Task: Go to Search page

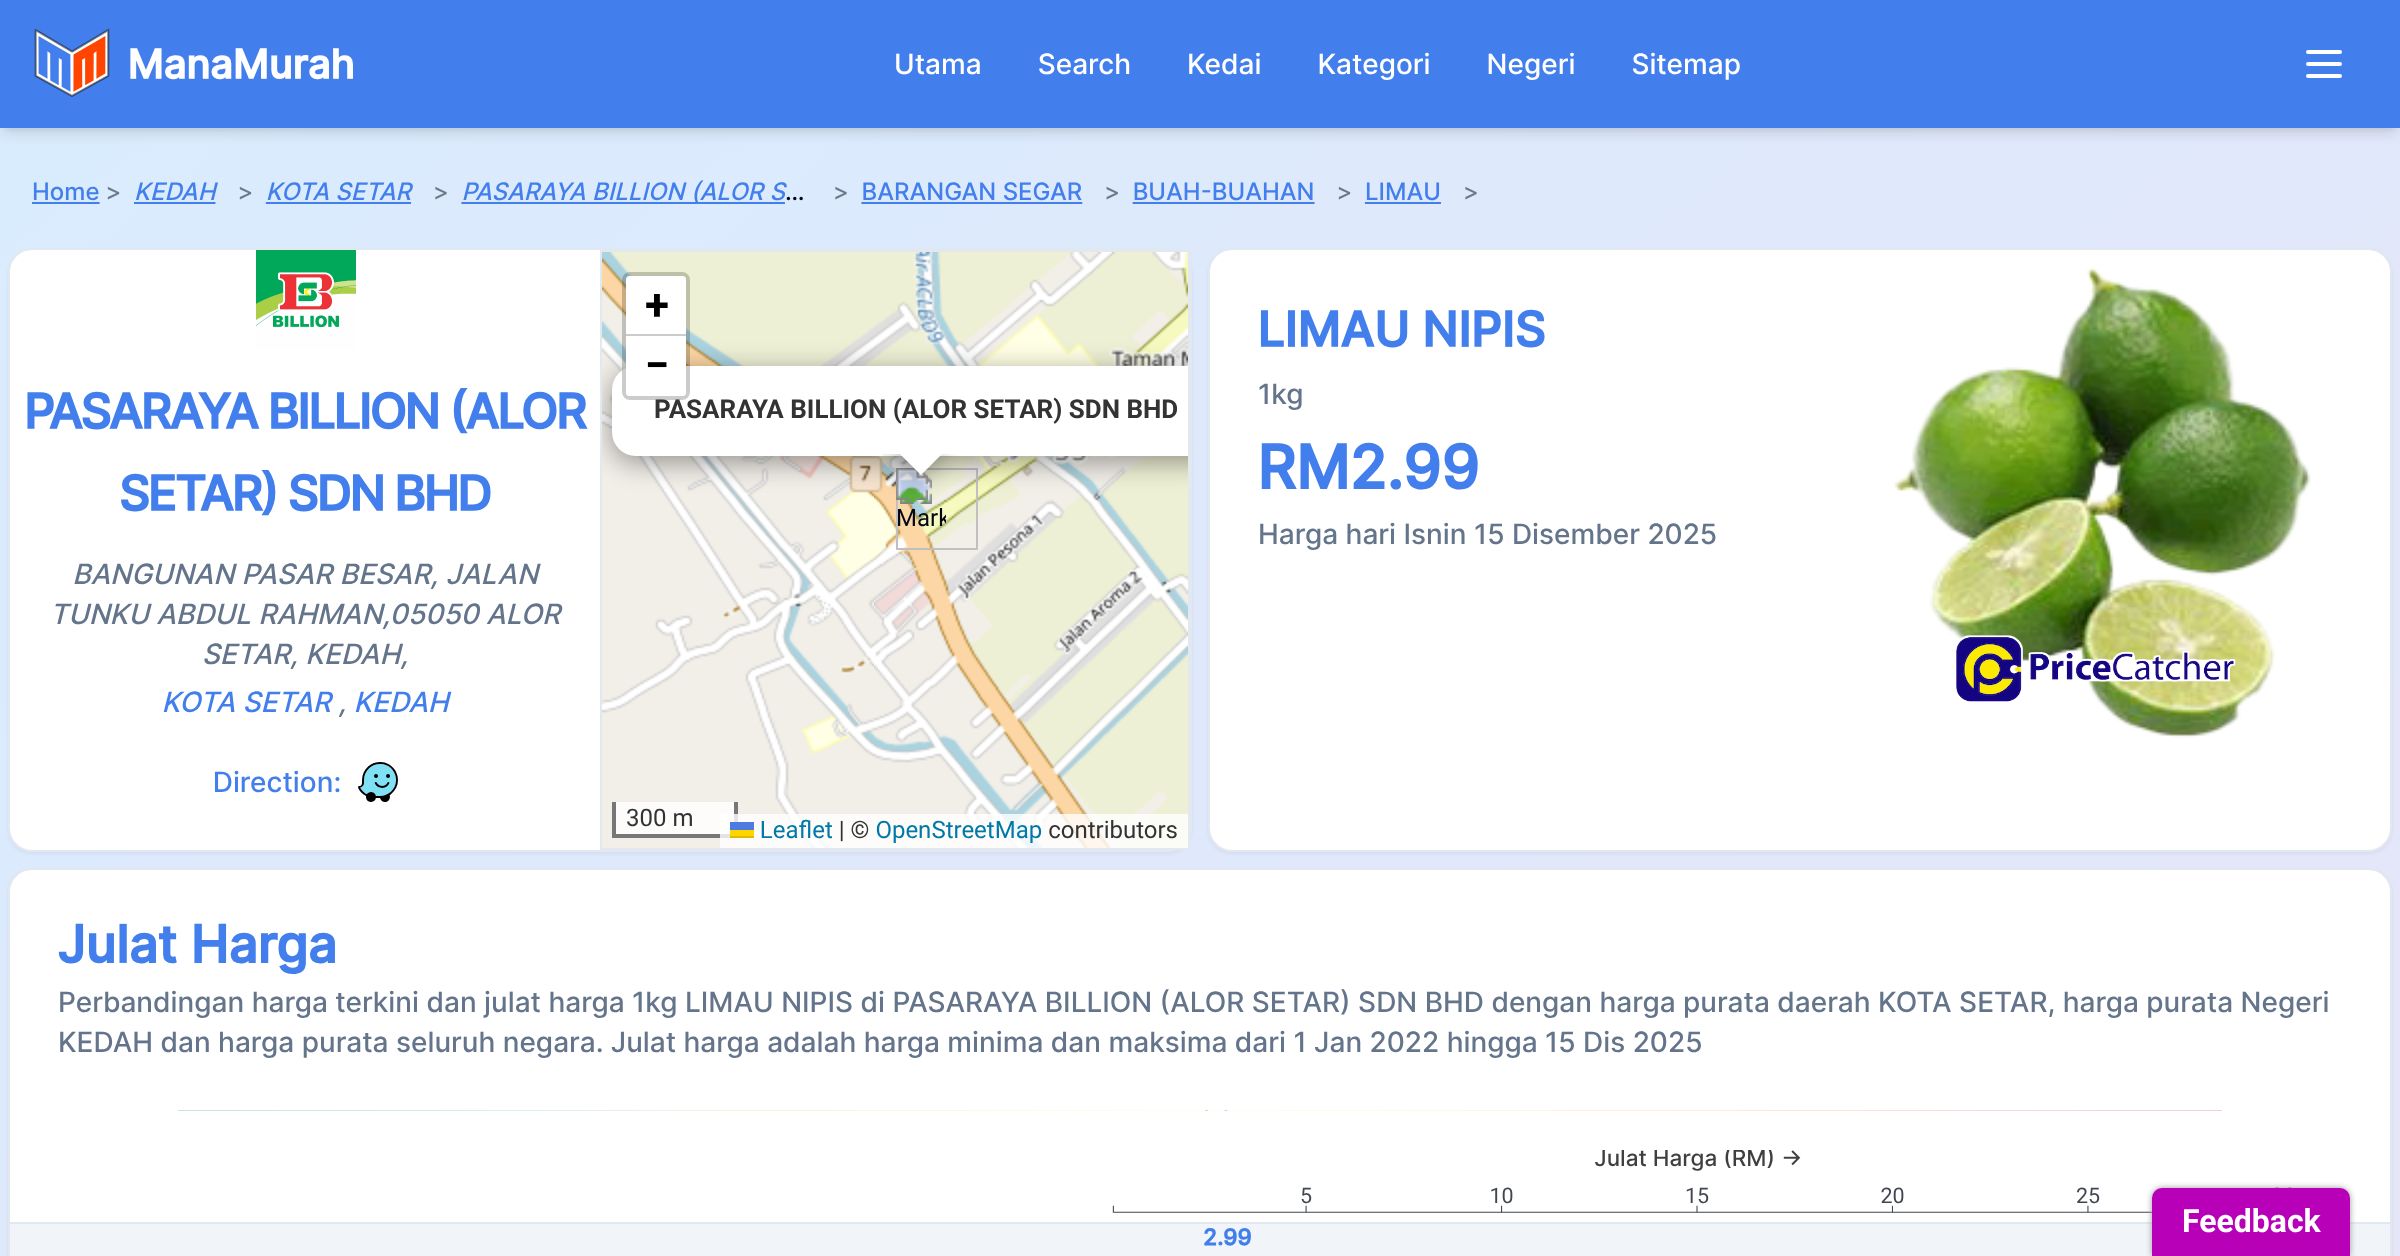Action: [x=1083, y=64]
